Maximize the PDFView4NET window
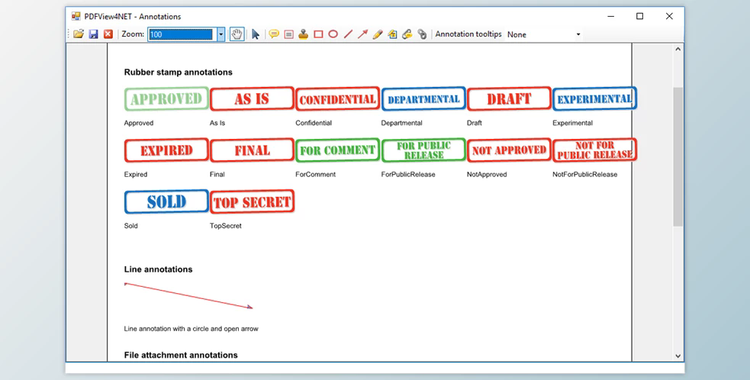Image resolution: width=750 pixels, height=380 pixels. (x=640, y=16)
